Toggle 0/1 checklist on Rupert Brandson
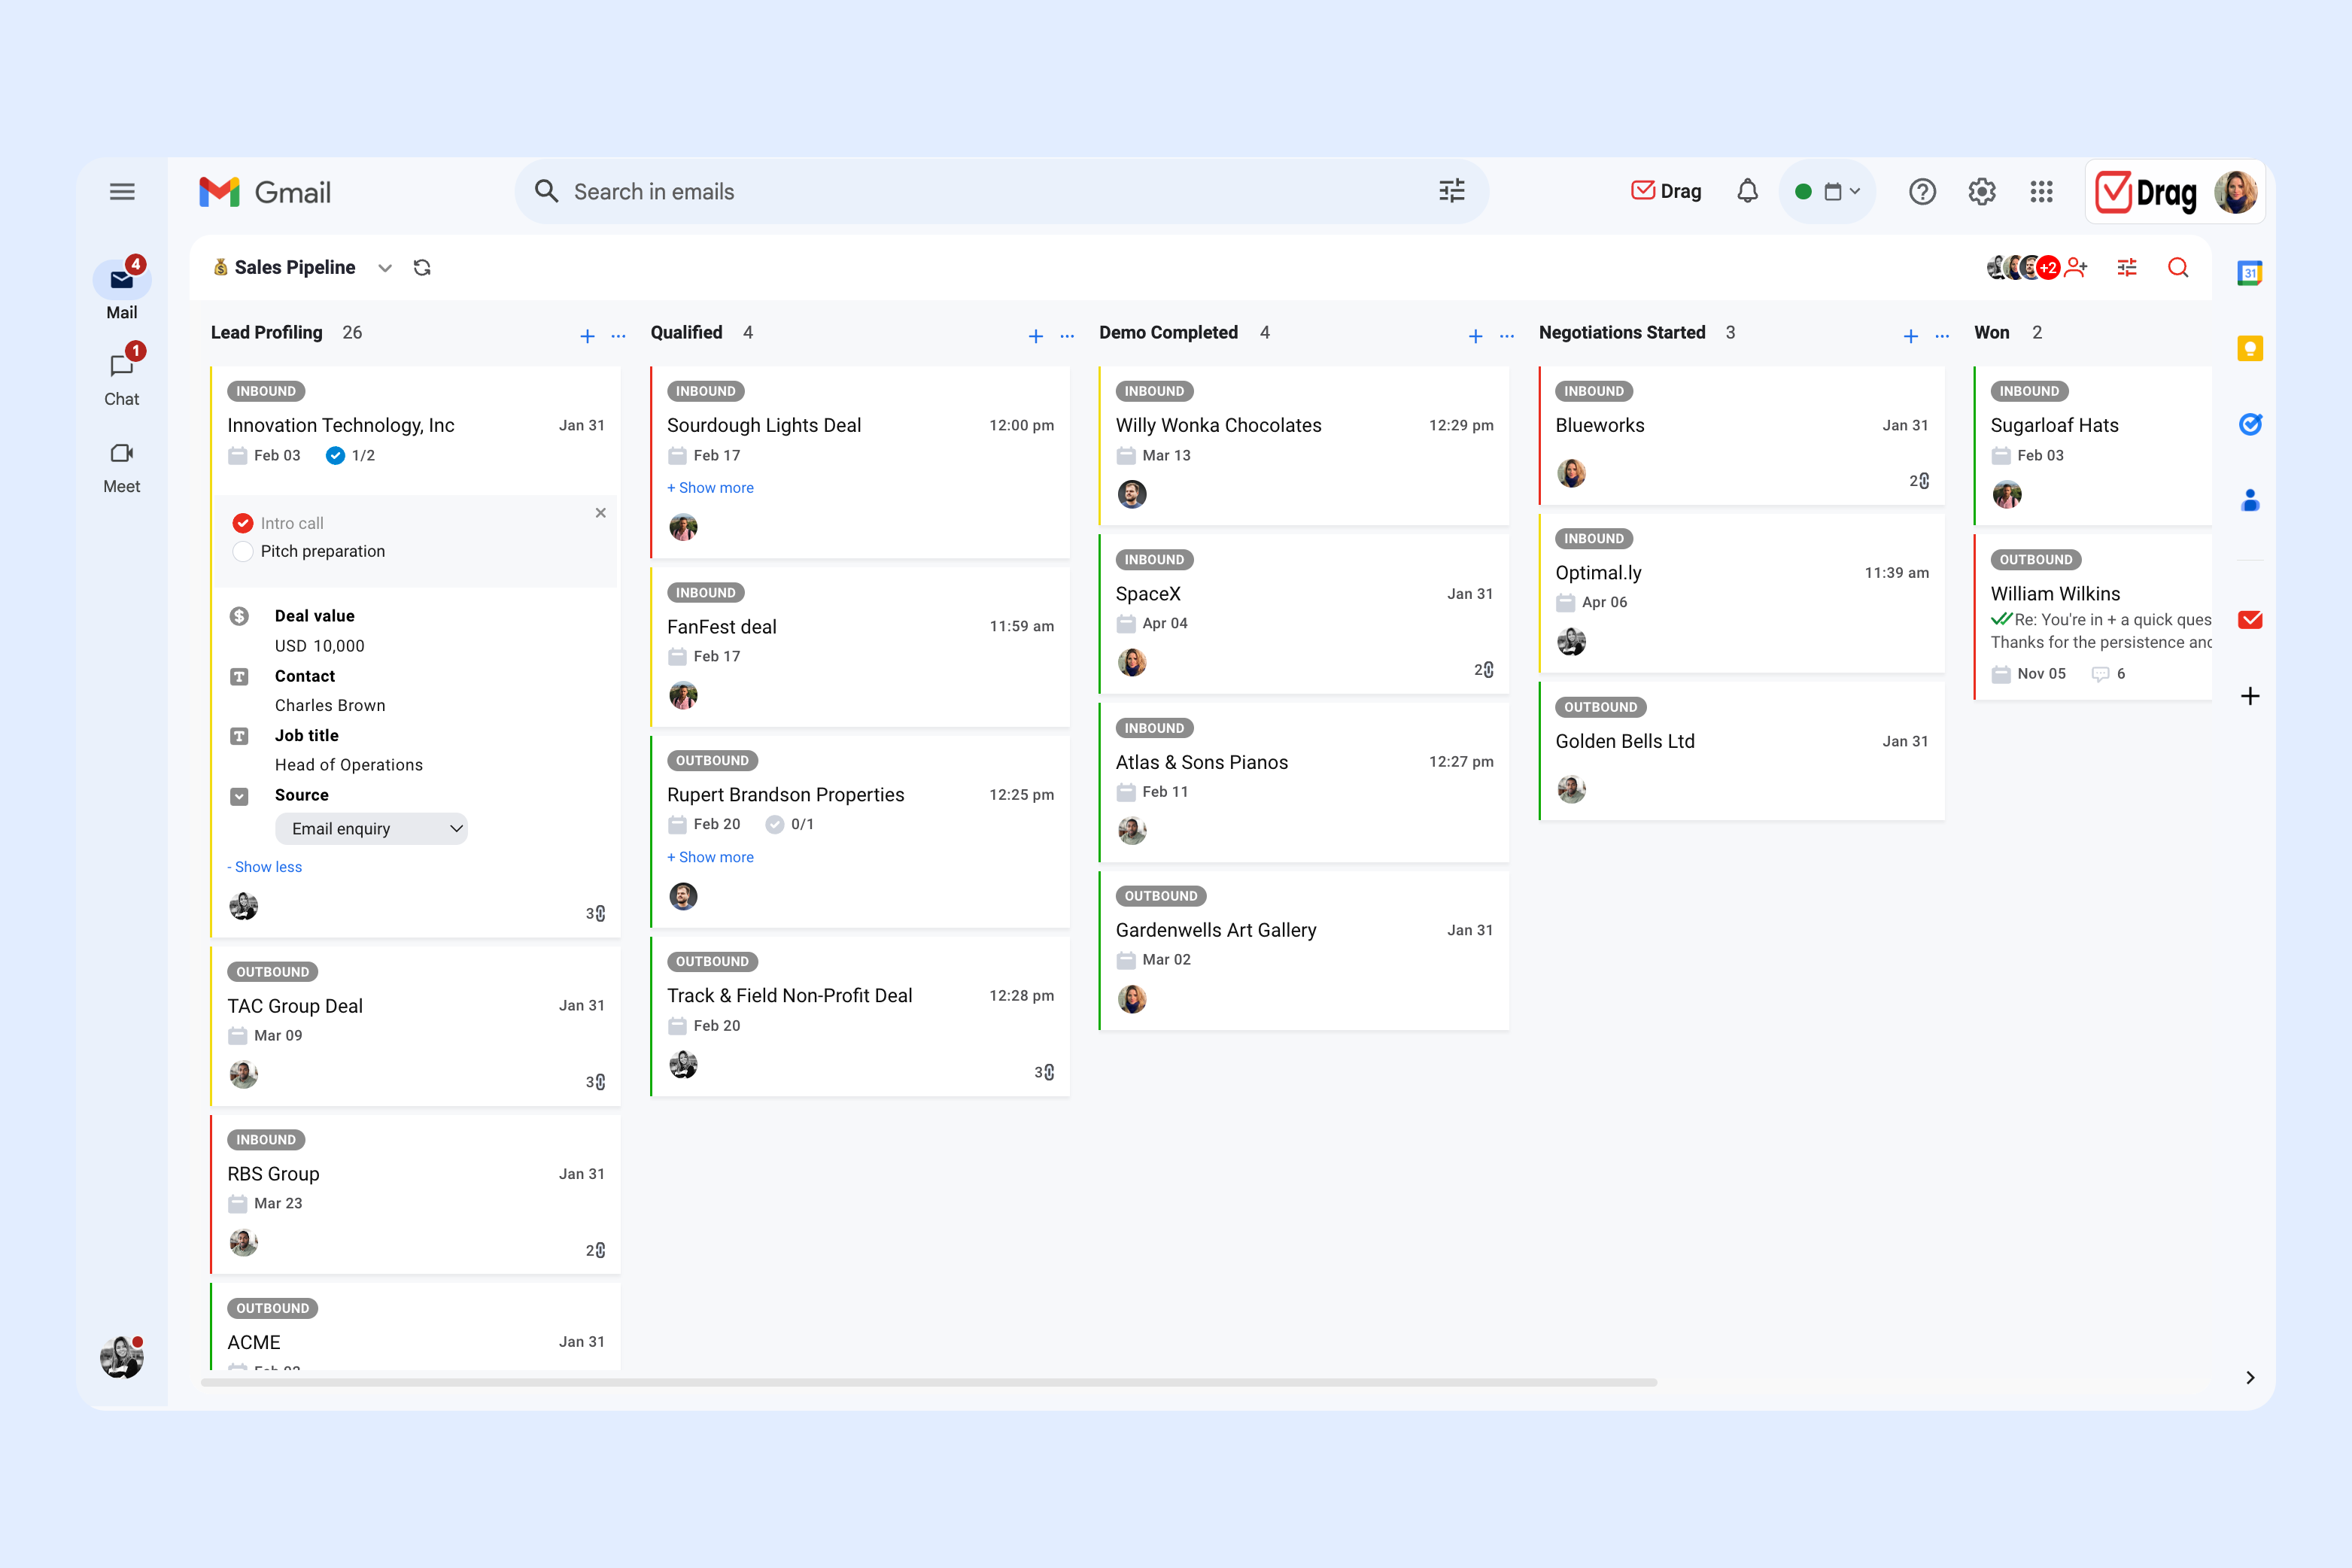This screenshot has width=2352, height=1568. [790, 824]
